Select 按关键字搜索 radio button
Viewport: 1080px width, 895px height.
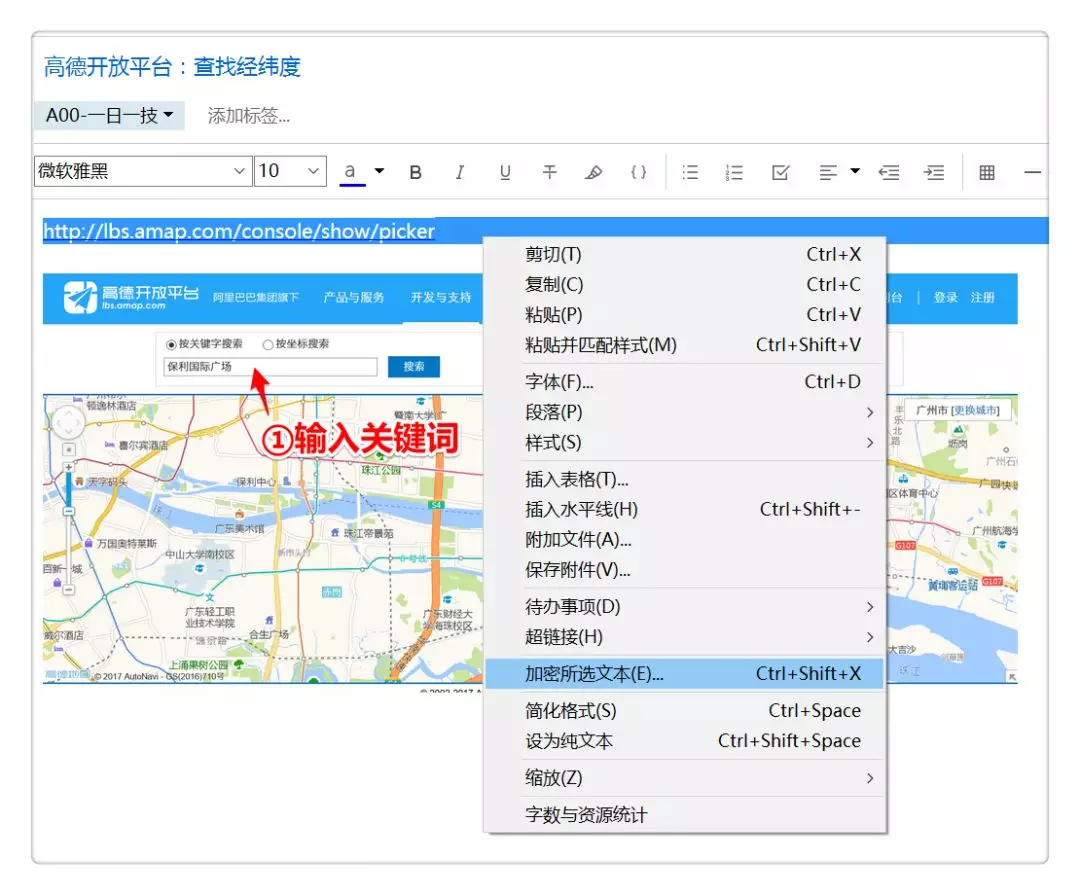click(x=171, y=344)
